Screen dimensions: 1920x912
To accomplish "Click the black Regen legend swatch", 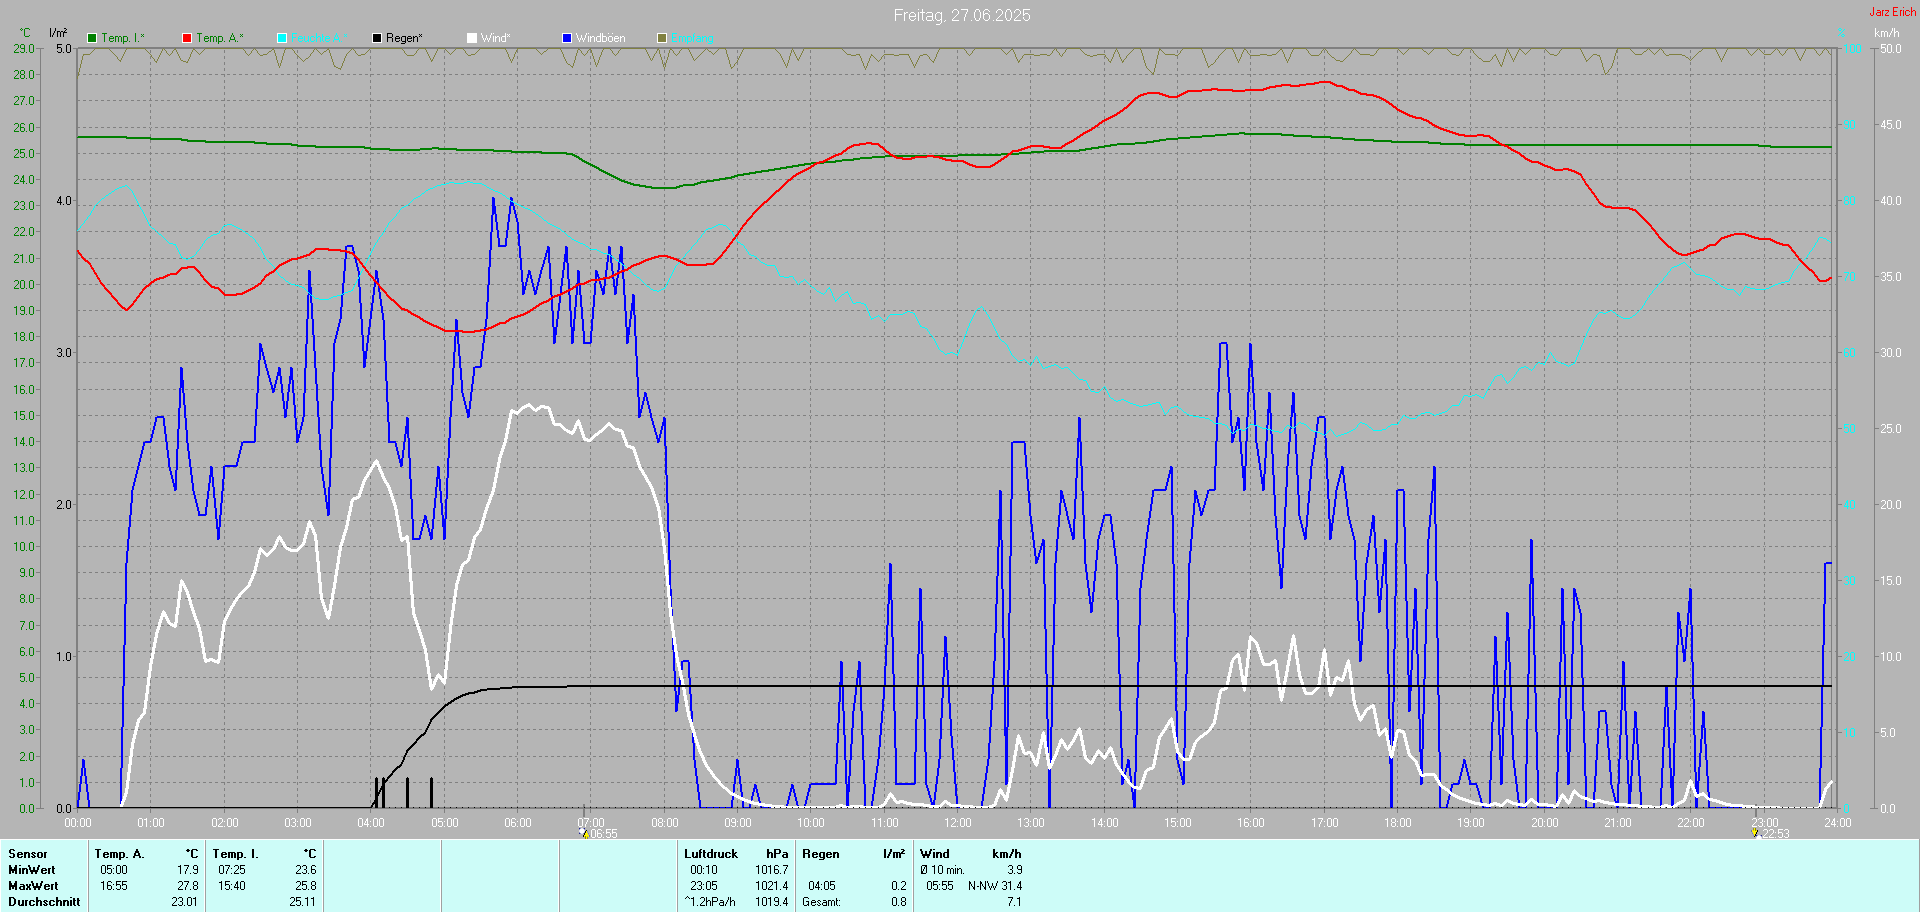I will (x=377, y=38).
